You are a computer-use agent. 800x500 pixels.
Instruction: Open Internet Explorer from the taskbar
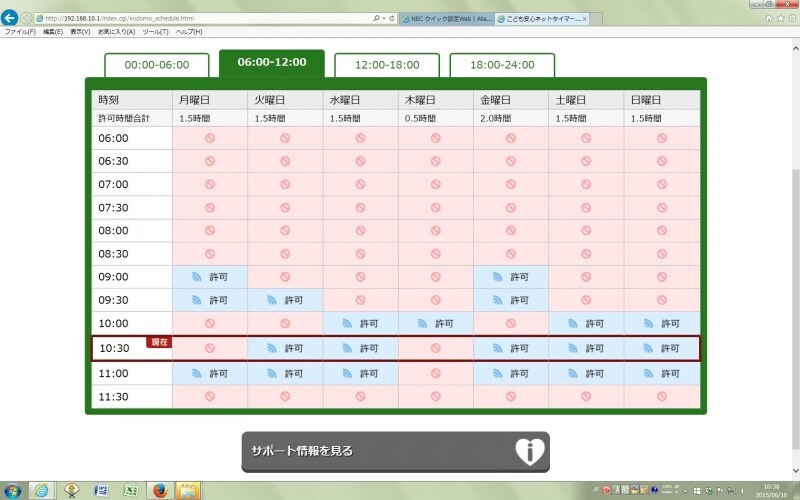click(41, 490)
